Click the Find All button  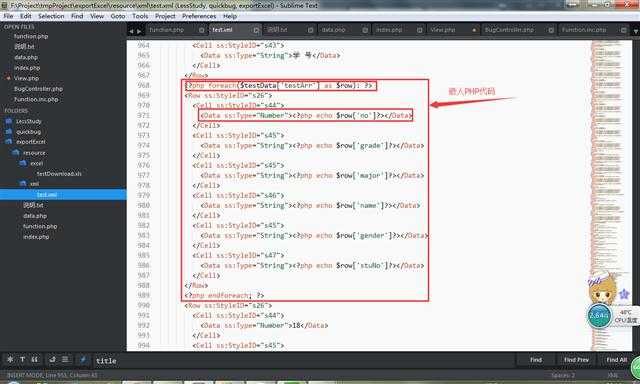616,360
